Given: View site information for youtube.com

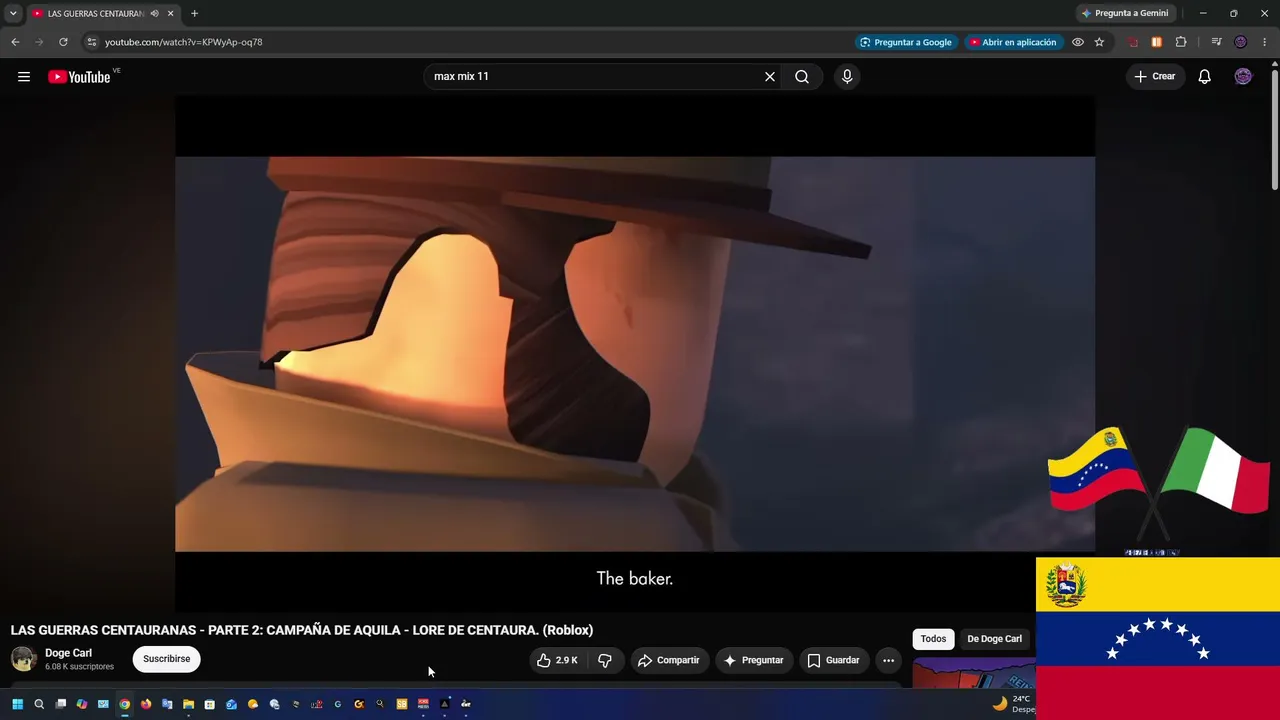Looking at the screenshot, I should coord(91,42).
